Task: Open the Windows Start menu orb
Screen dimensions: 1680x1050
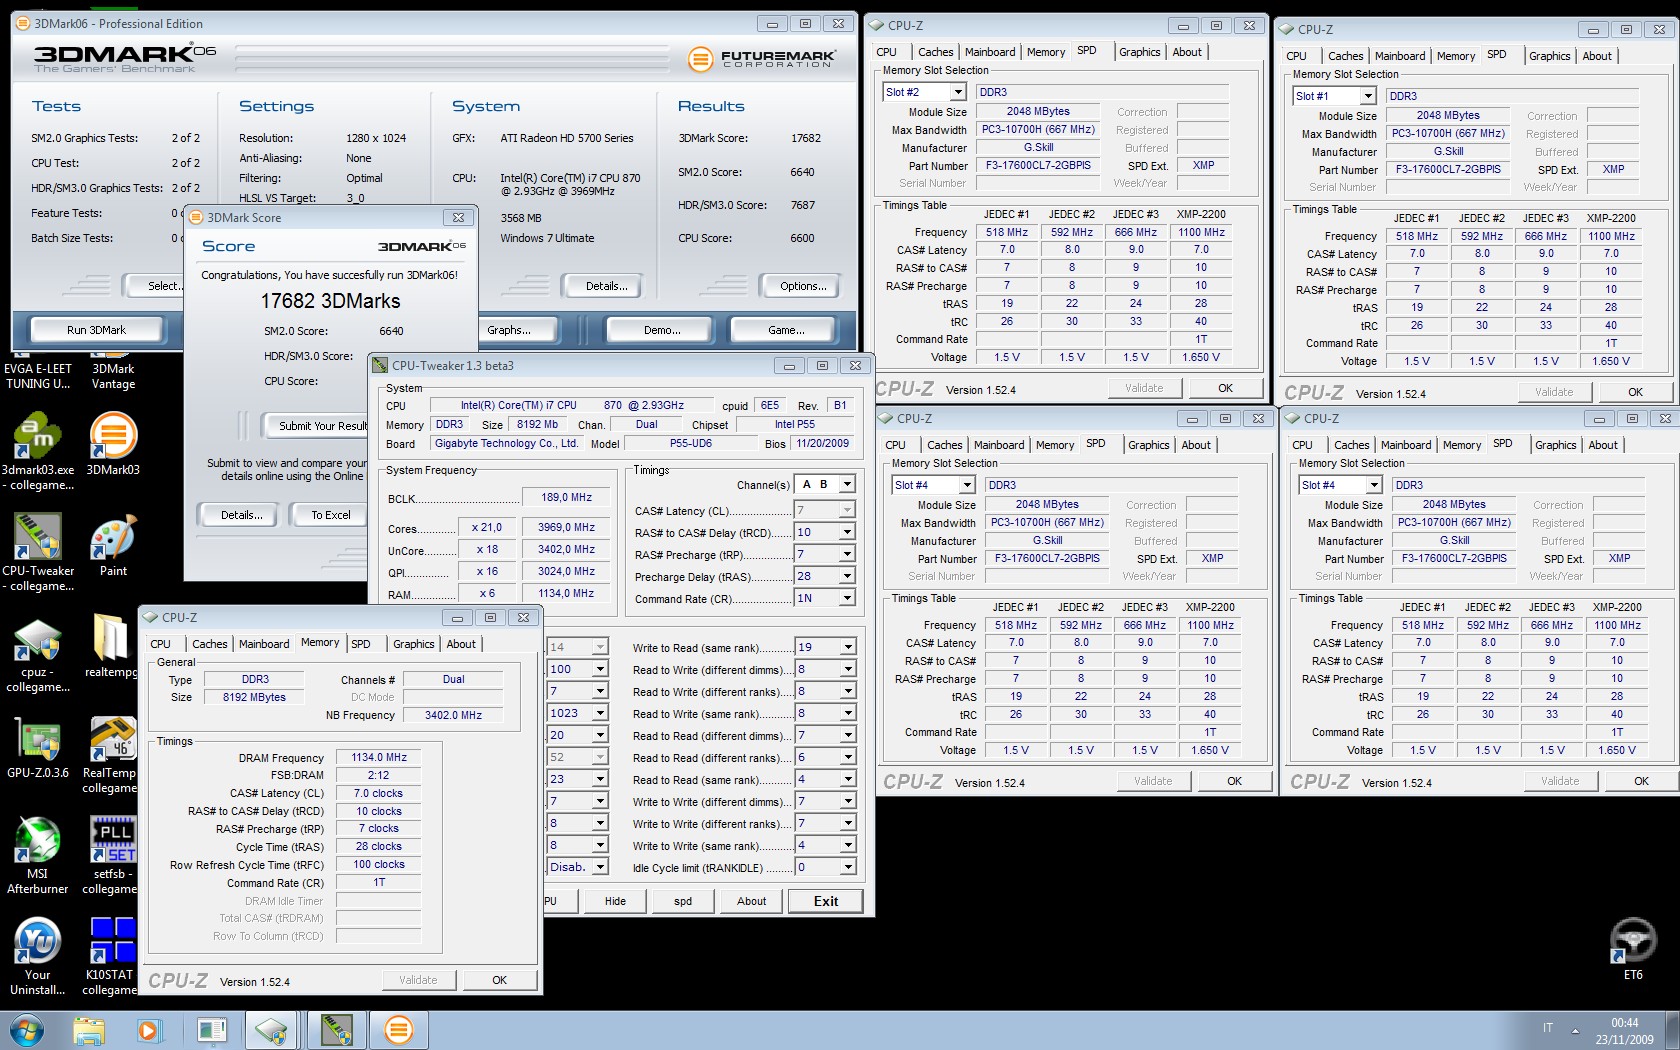Action: click(x=27, y=1029)
